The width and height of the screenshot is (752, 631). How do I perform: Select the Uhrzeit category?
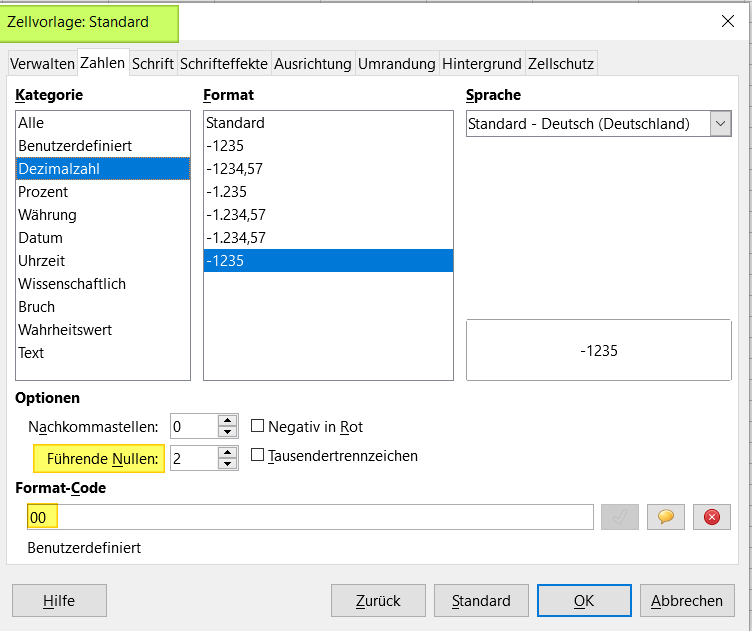(103, 261)
